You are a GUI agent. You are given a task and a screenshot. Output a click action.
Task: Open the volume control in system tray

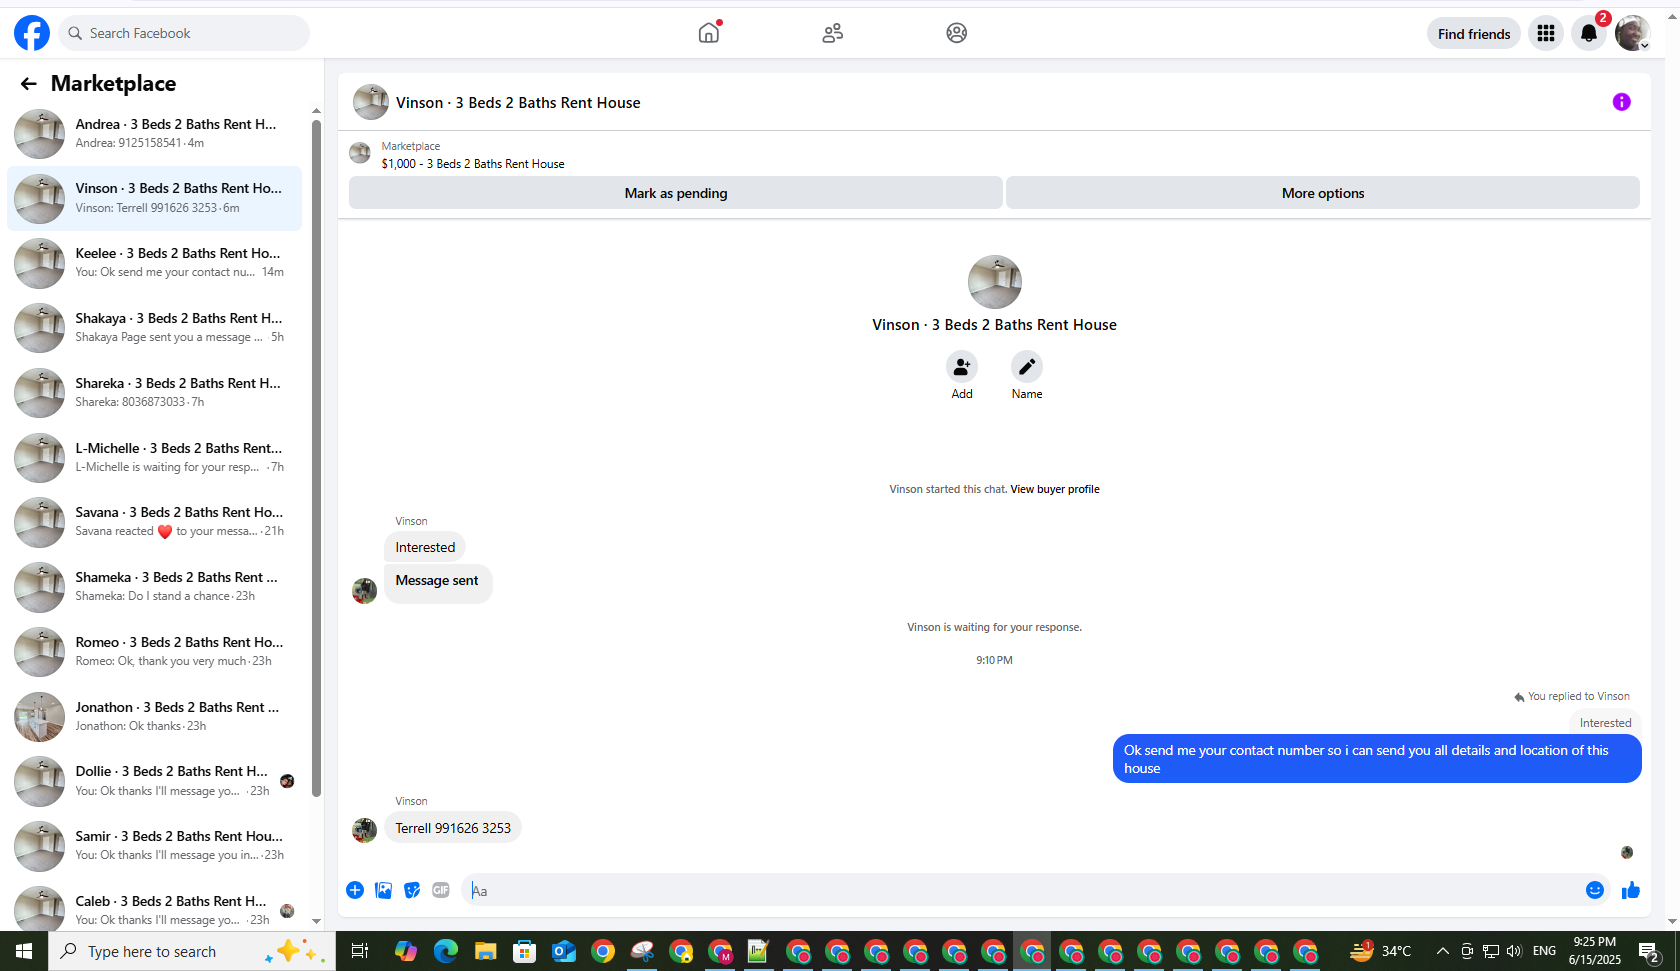click(x=1514, y=951)
